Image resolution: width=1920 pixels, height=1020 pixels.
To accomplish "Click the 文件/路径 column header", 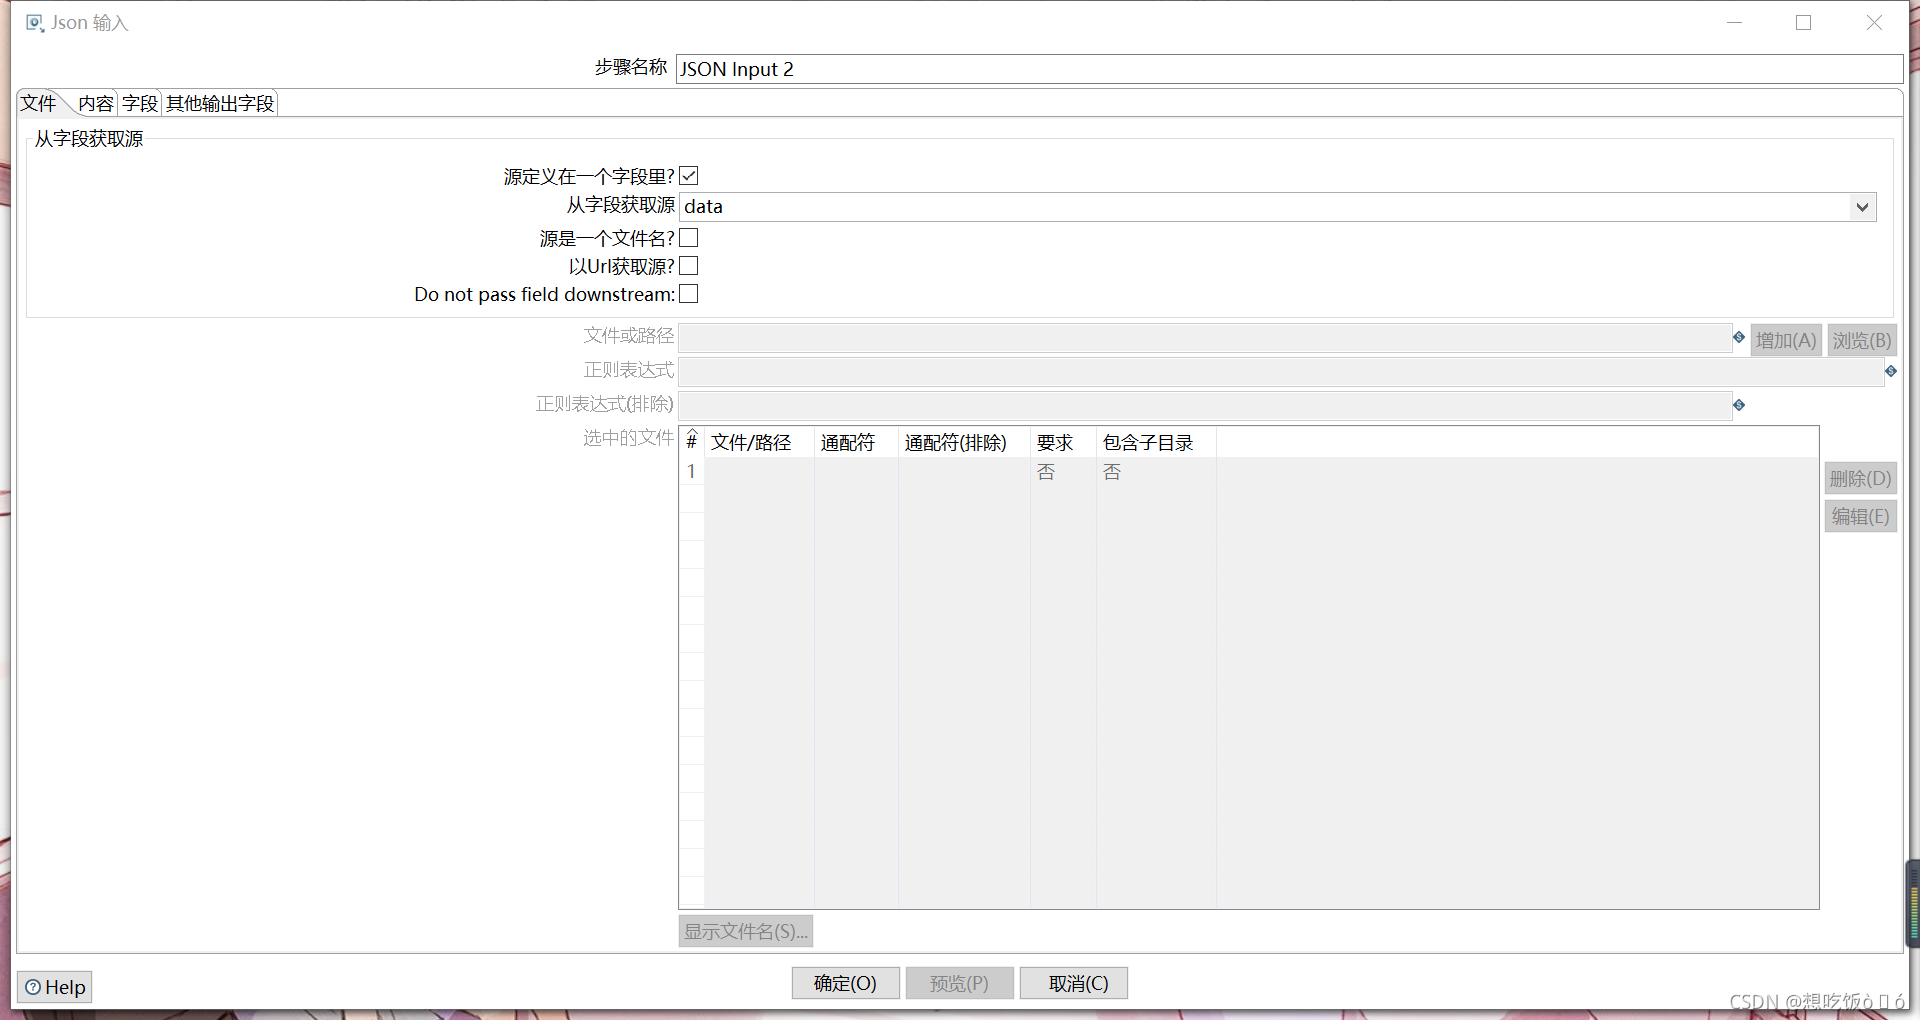I will [x=759, y=442].
